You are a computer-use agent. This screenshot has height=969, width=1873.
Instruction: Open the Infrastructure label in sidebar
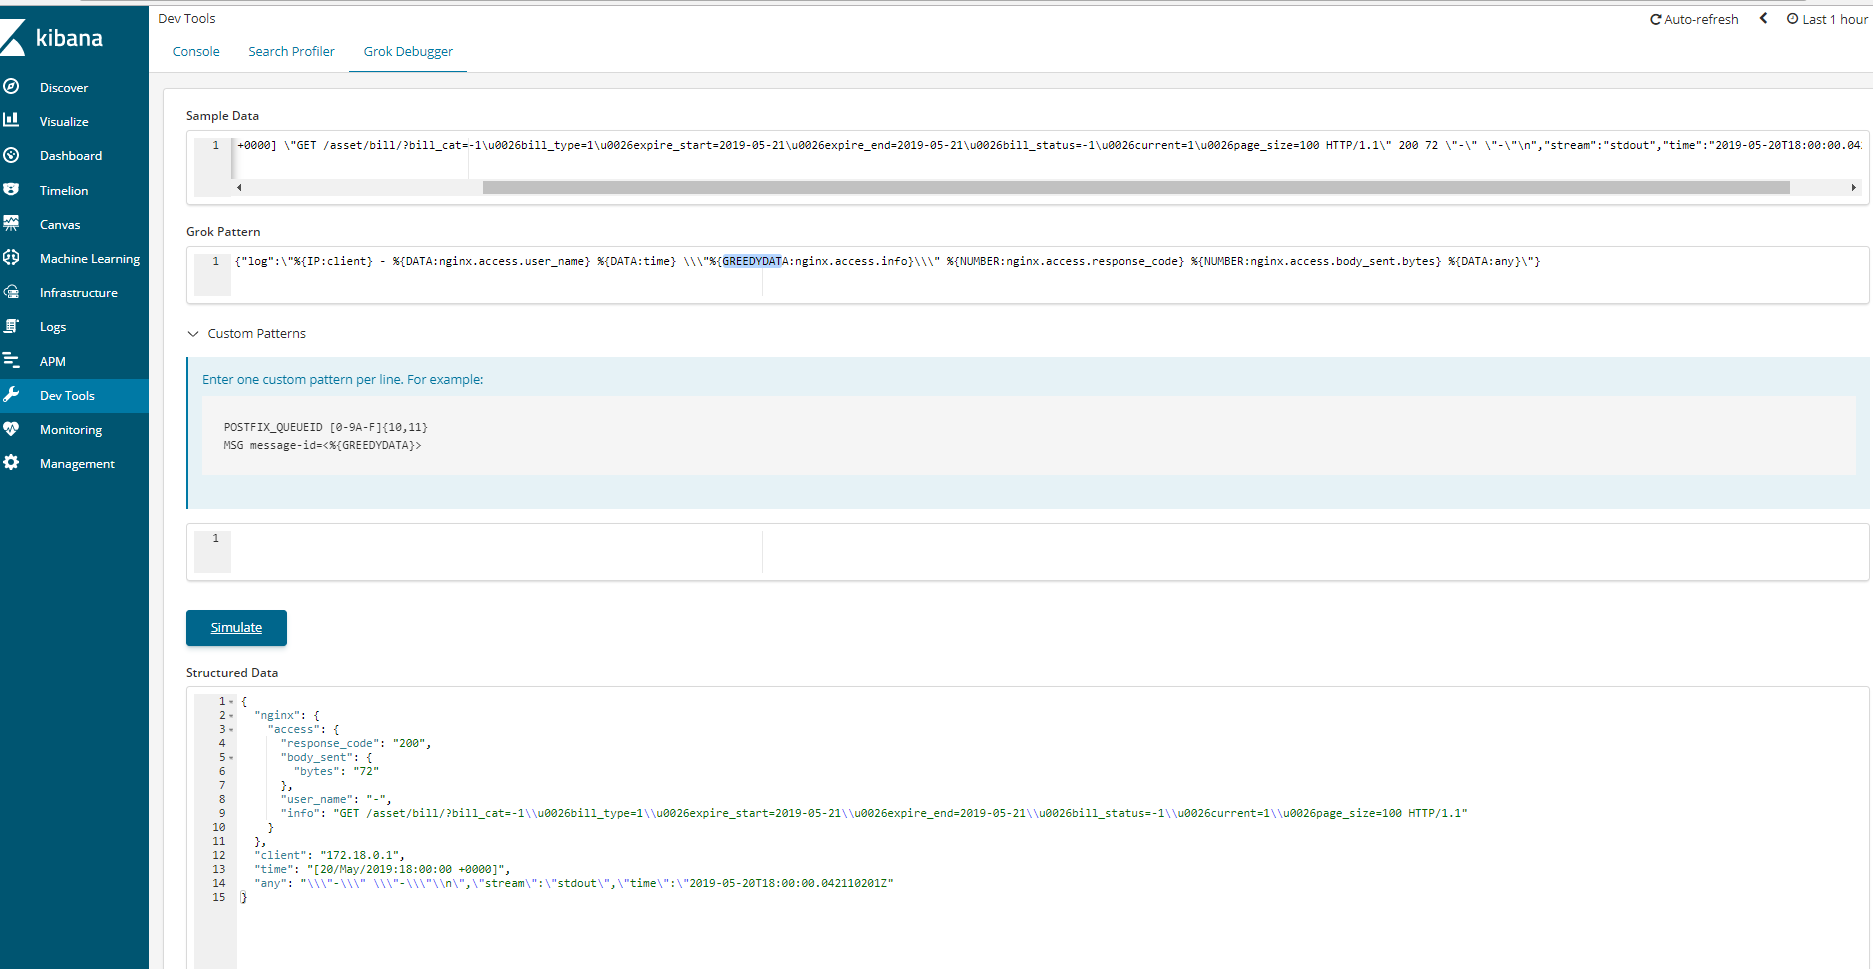(79, 293)
